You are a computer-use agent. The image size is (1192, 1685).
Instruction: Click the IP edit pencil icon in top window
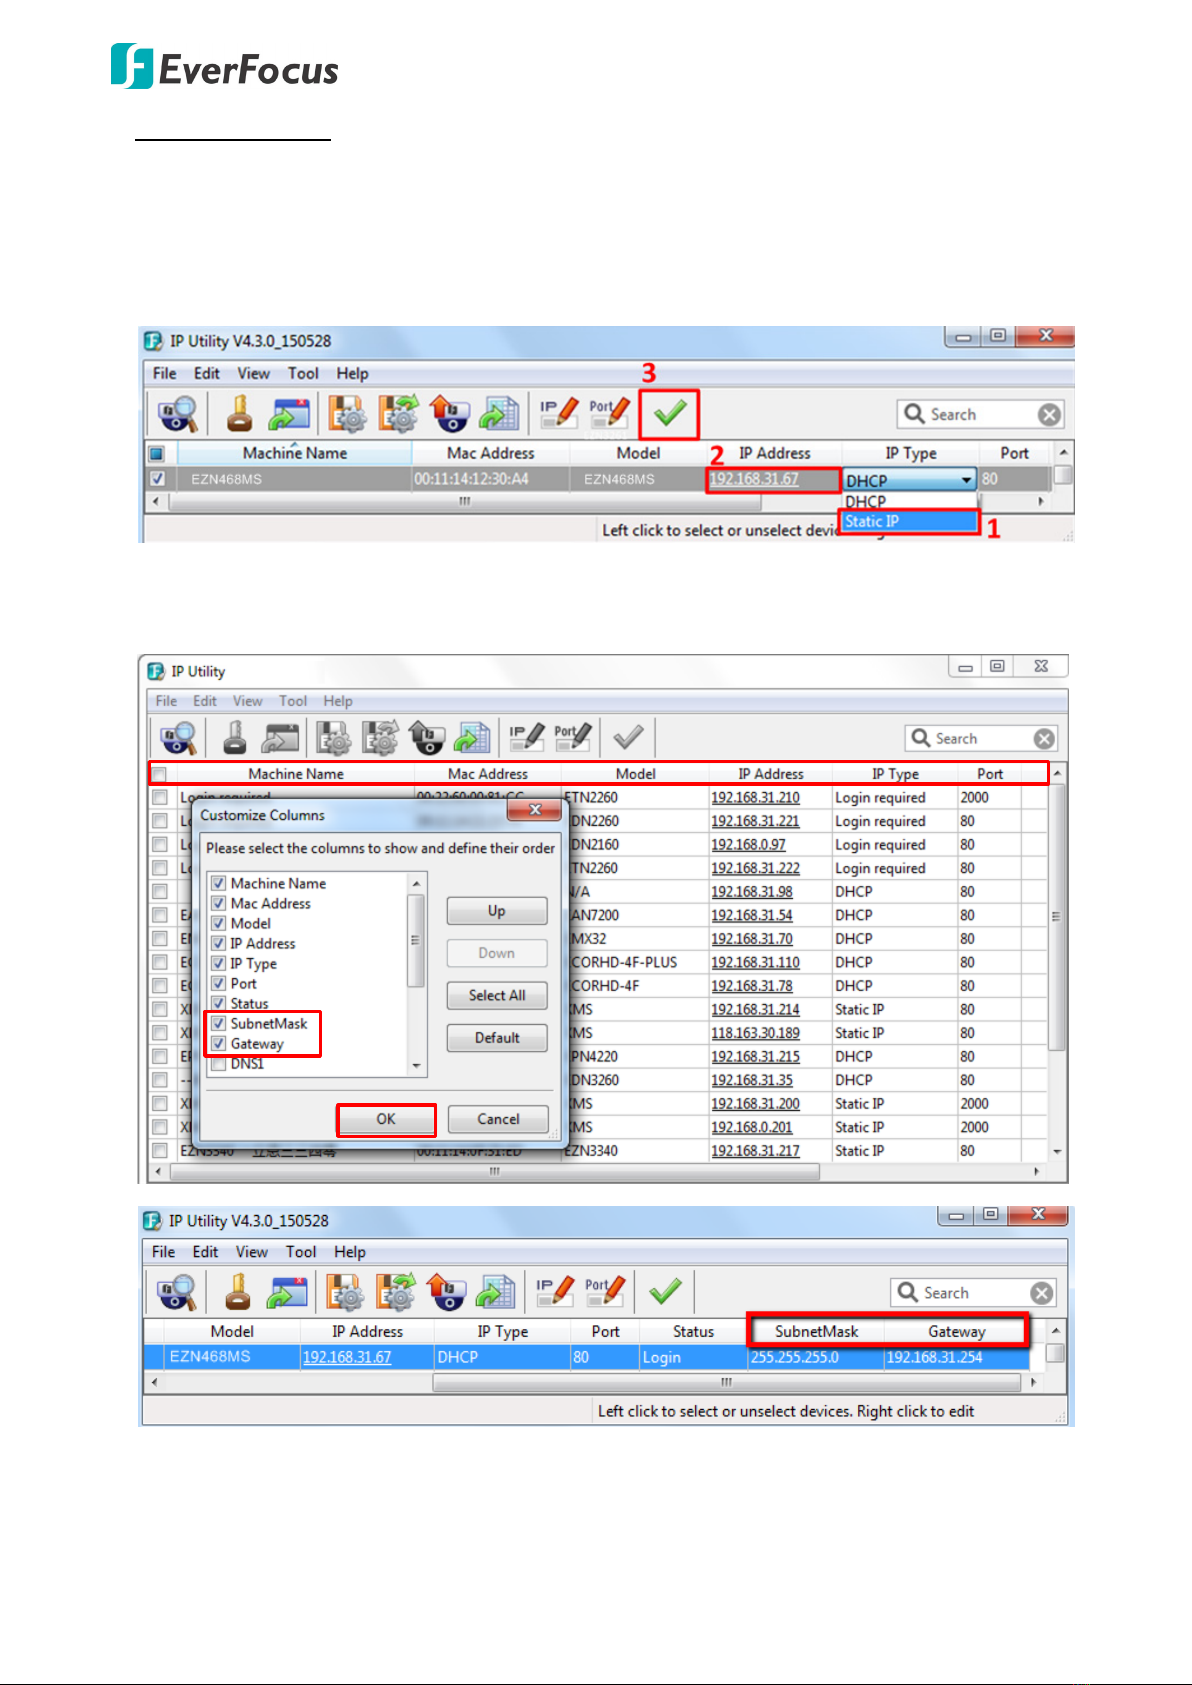pyautogui.click(x=559, y=412)
